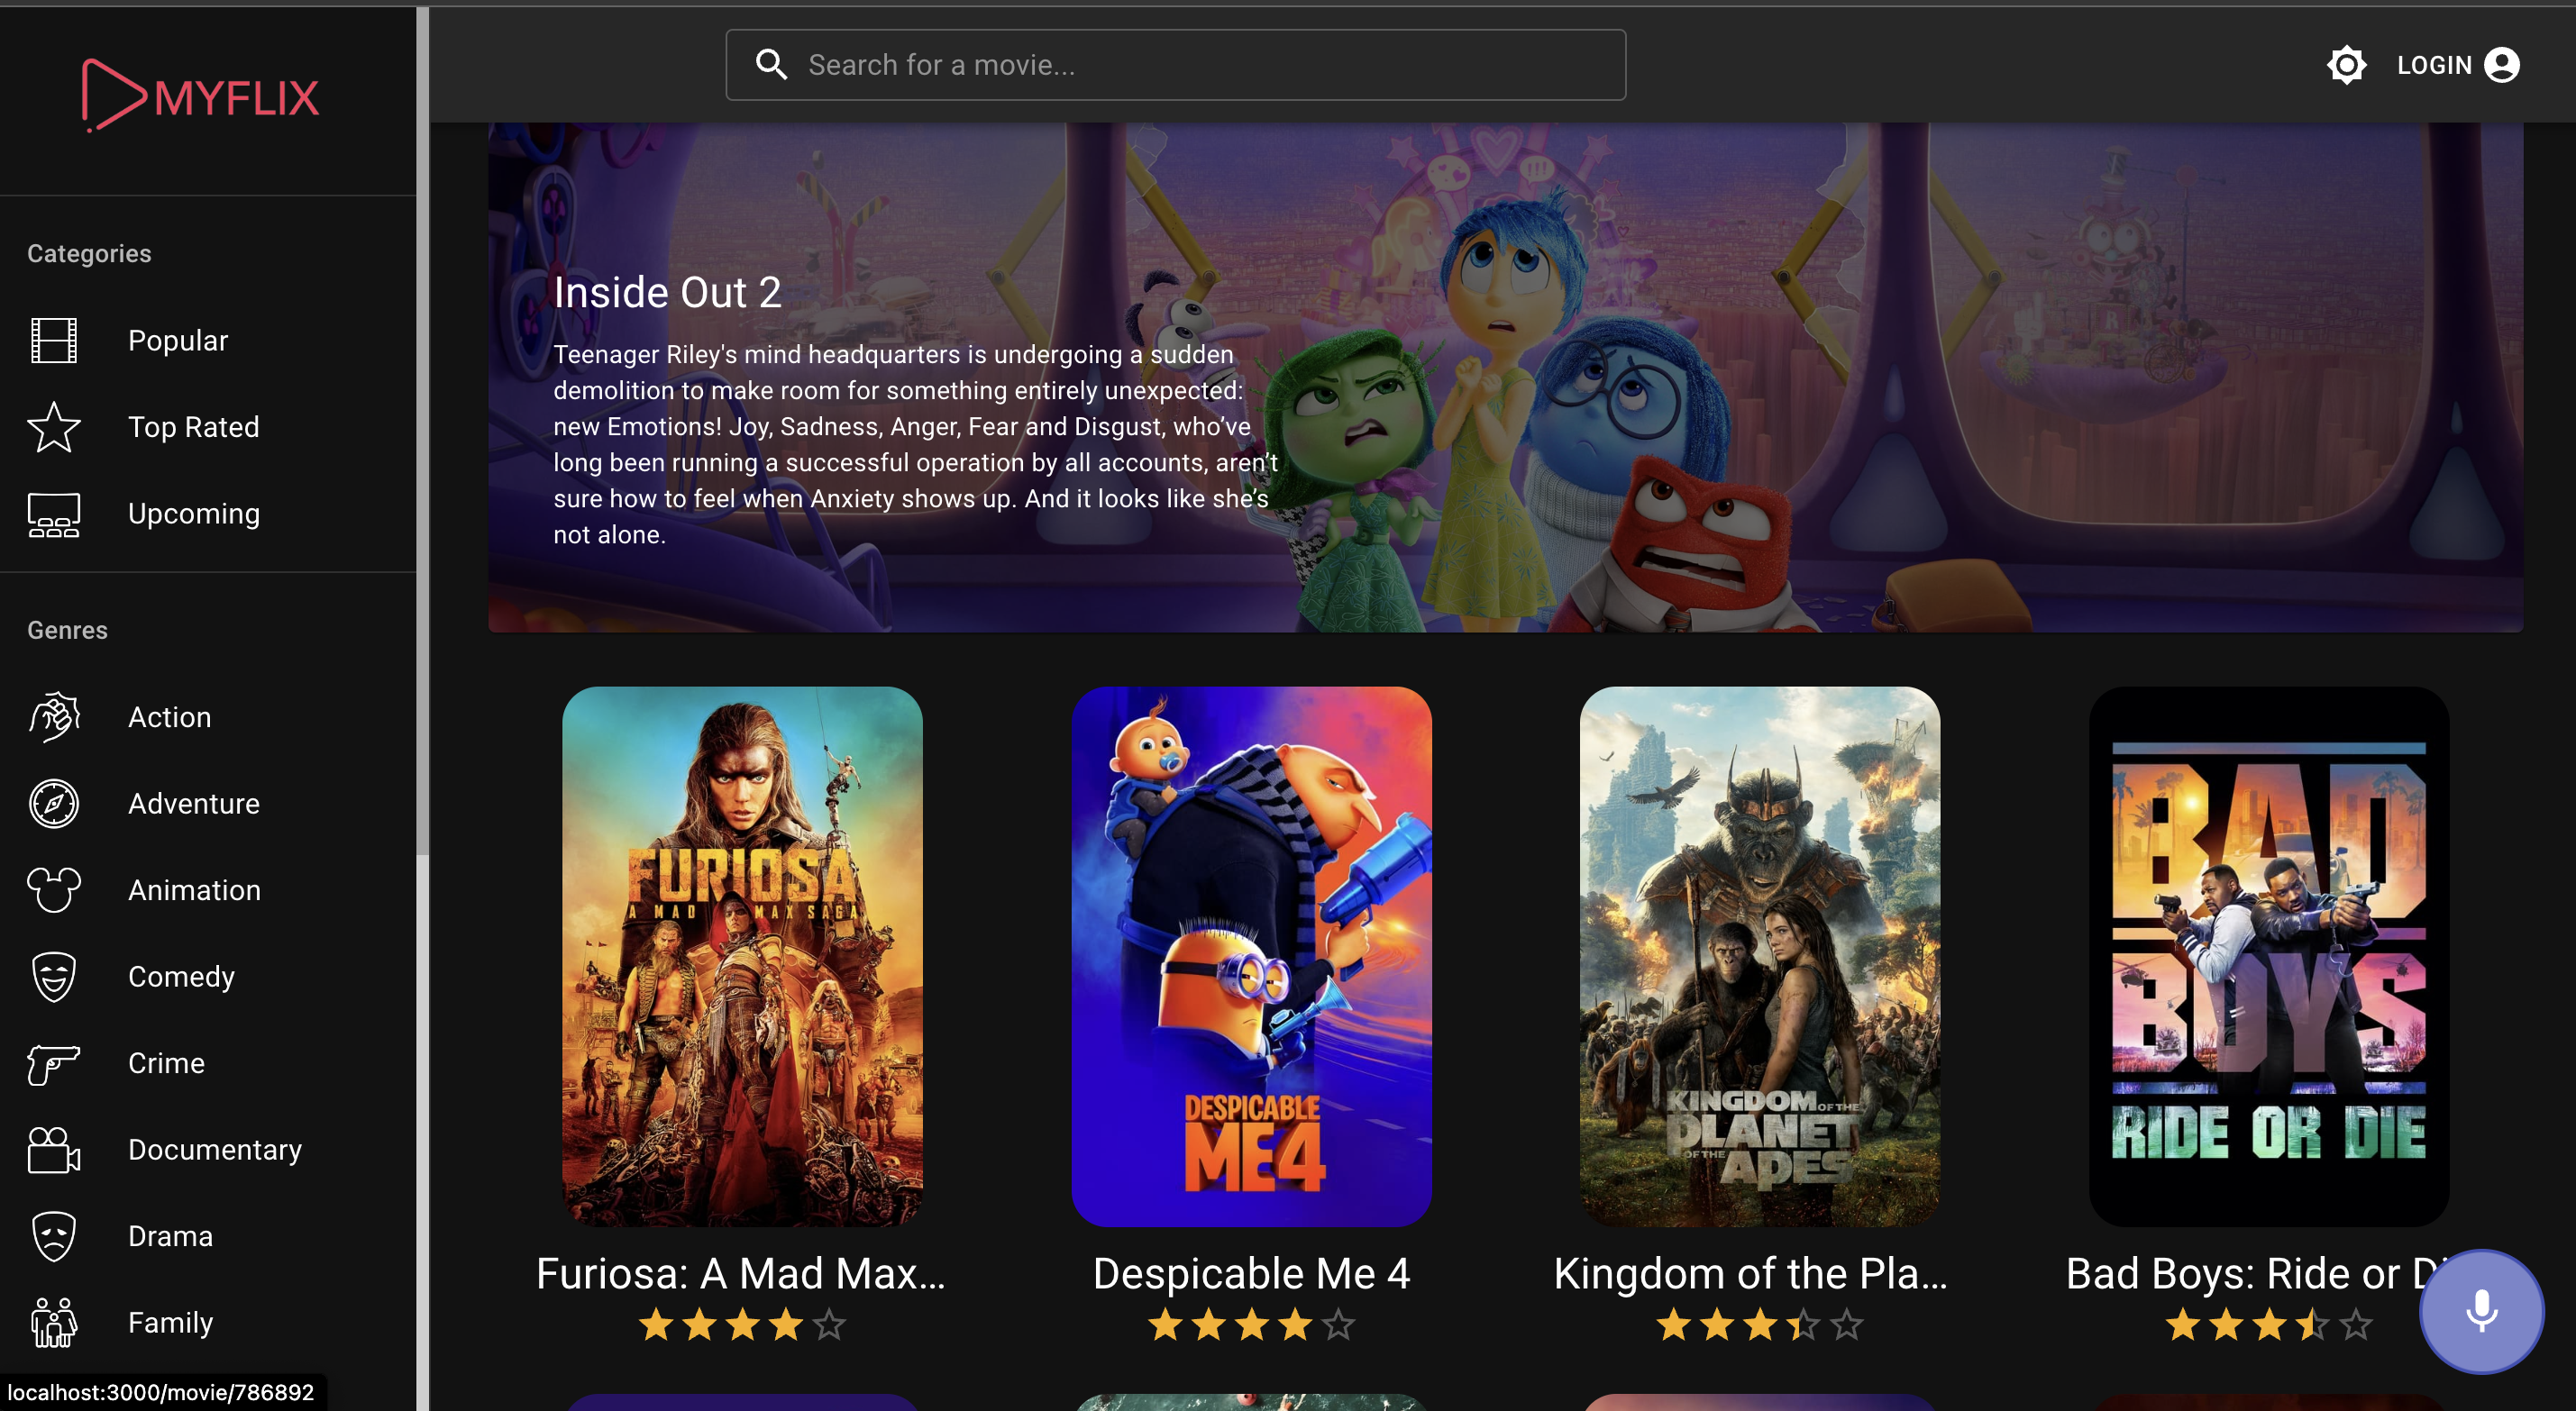Screen dimensions: 2576x1411
Task: Select the Drama genre icon
Action: [x=54, y=1235]
